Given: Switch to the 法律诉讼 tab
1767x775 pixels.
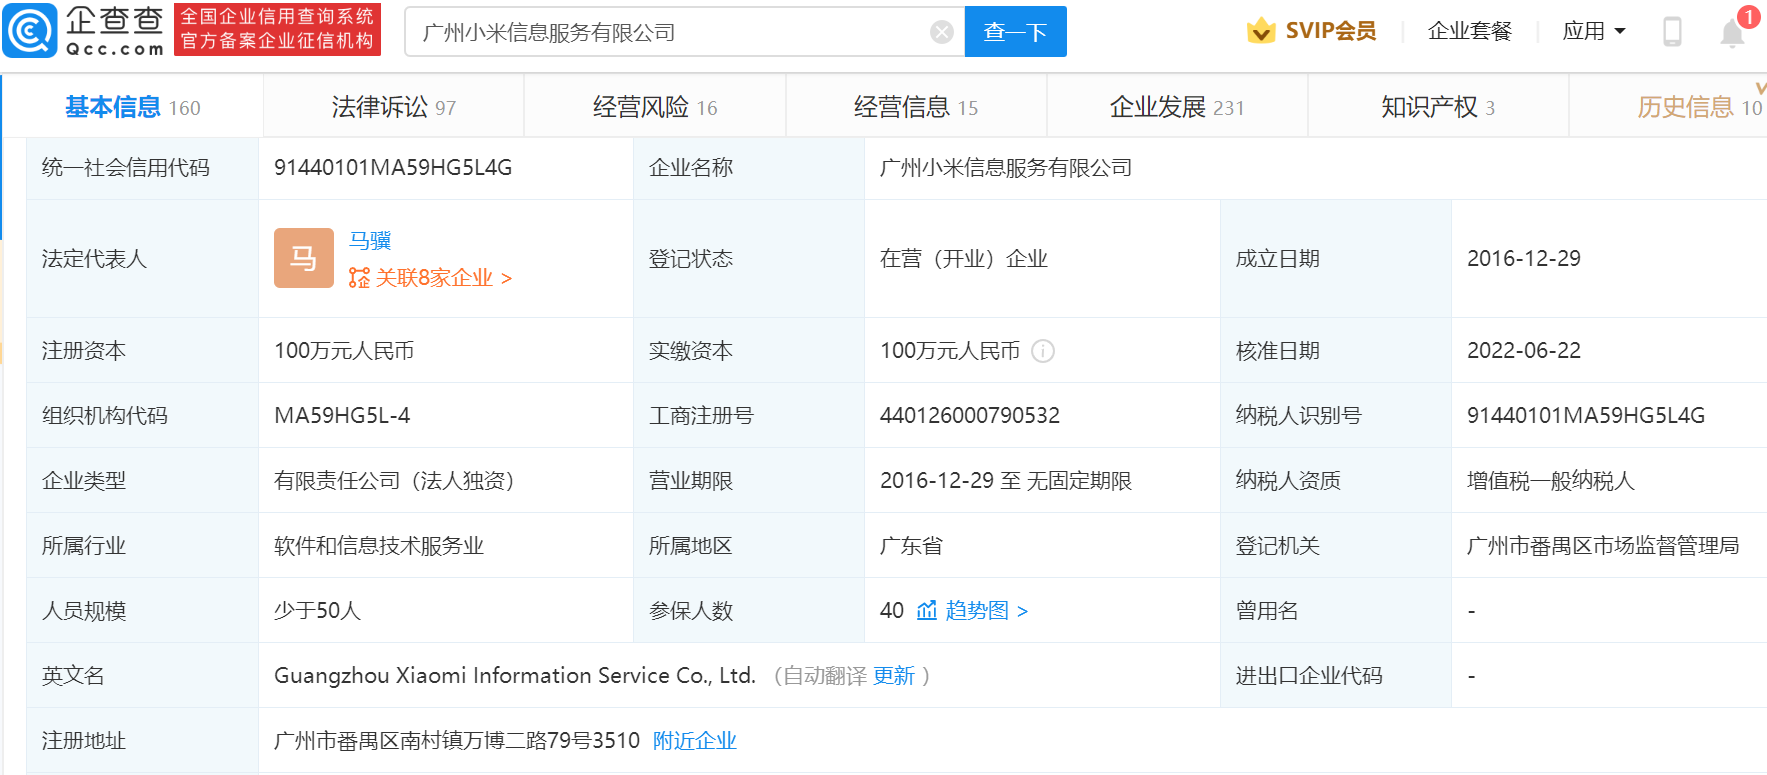Looking at the screenshot, I should pyautogui.click(x=394, y=107).
